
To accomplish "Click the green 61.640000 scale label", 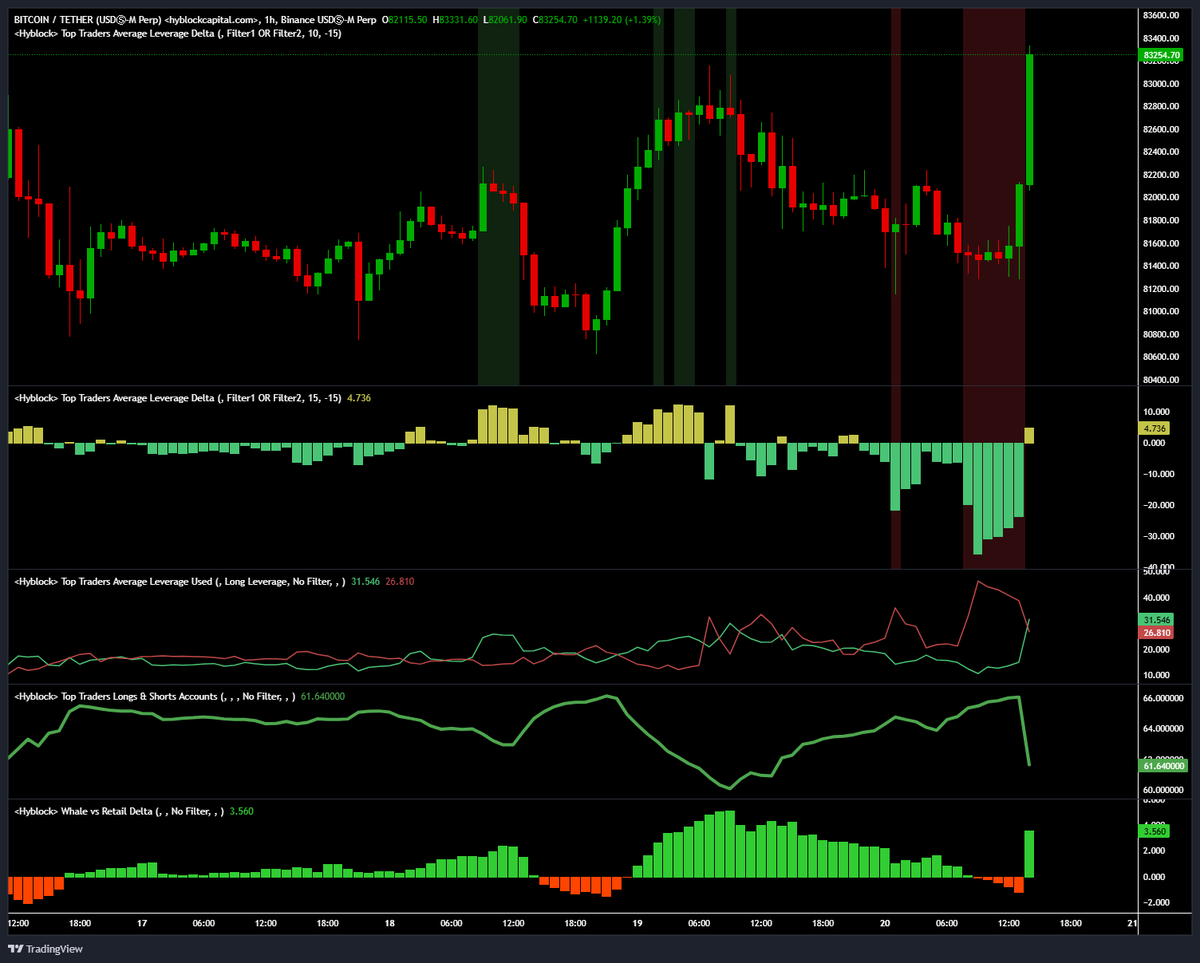I will point(1164,766).
